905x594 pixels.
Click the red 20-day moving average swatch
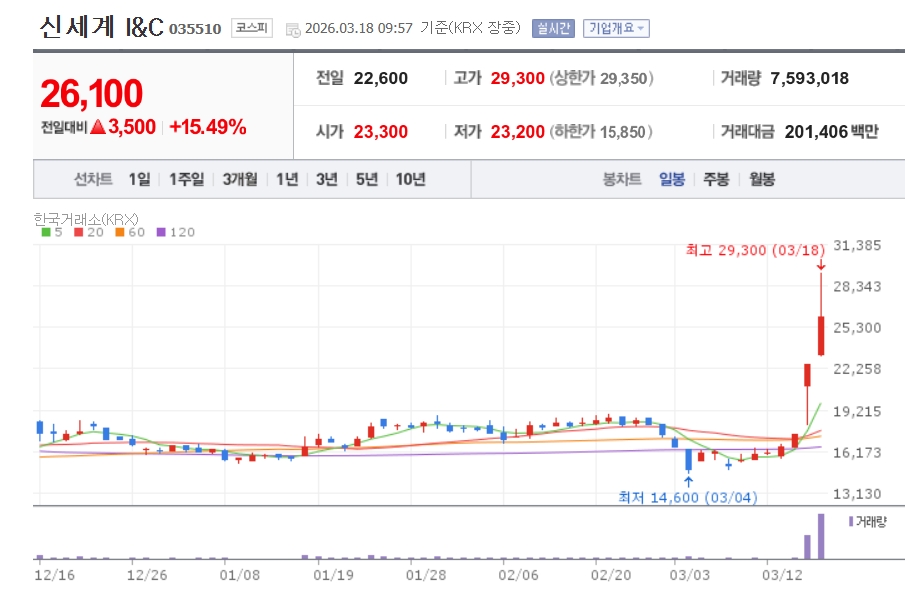[79, 233]
